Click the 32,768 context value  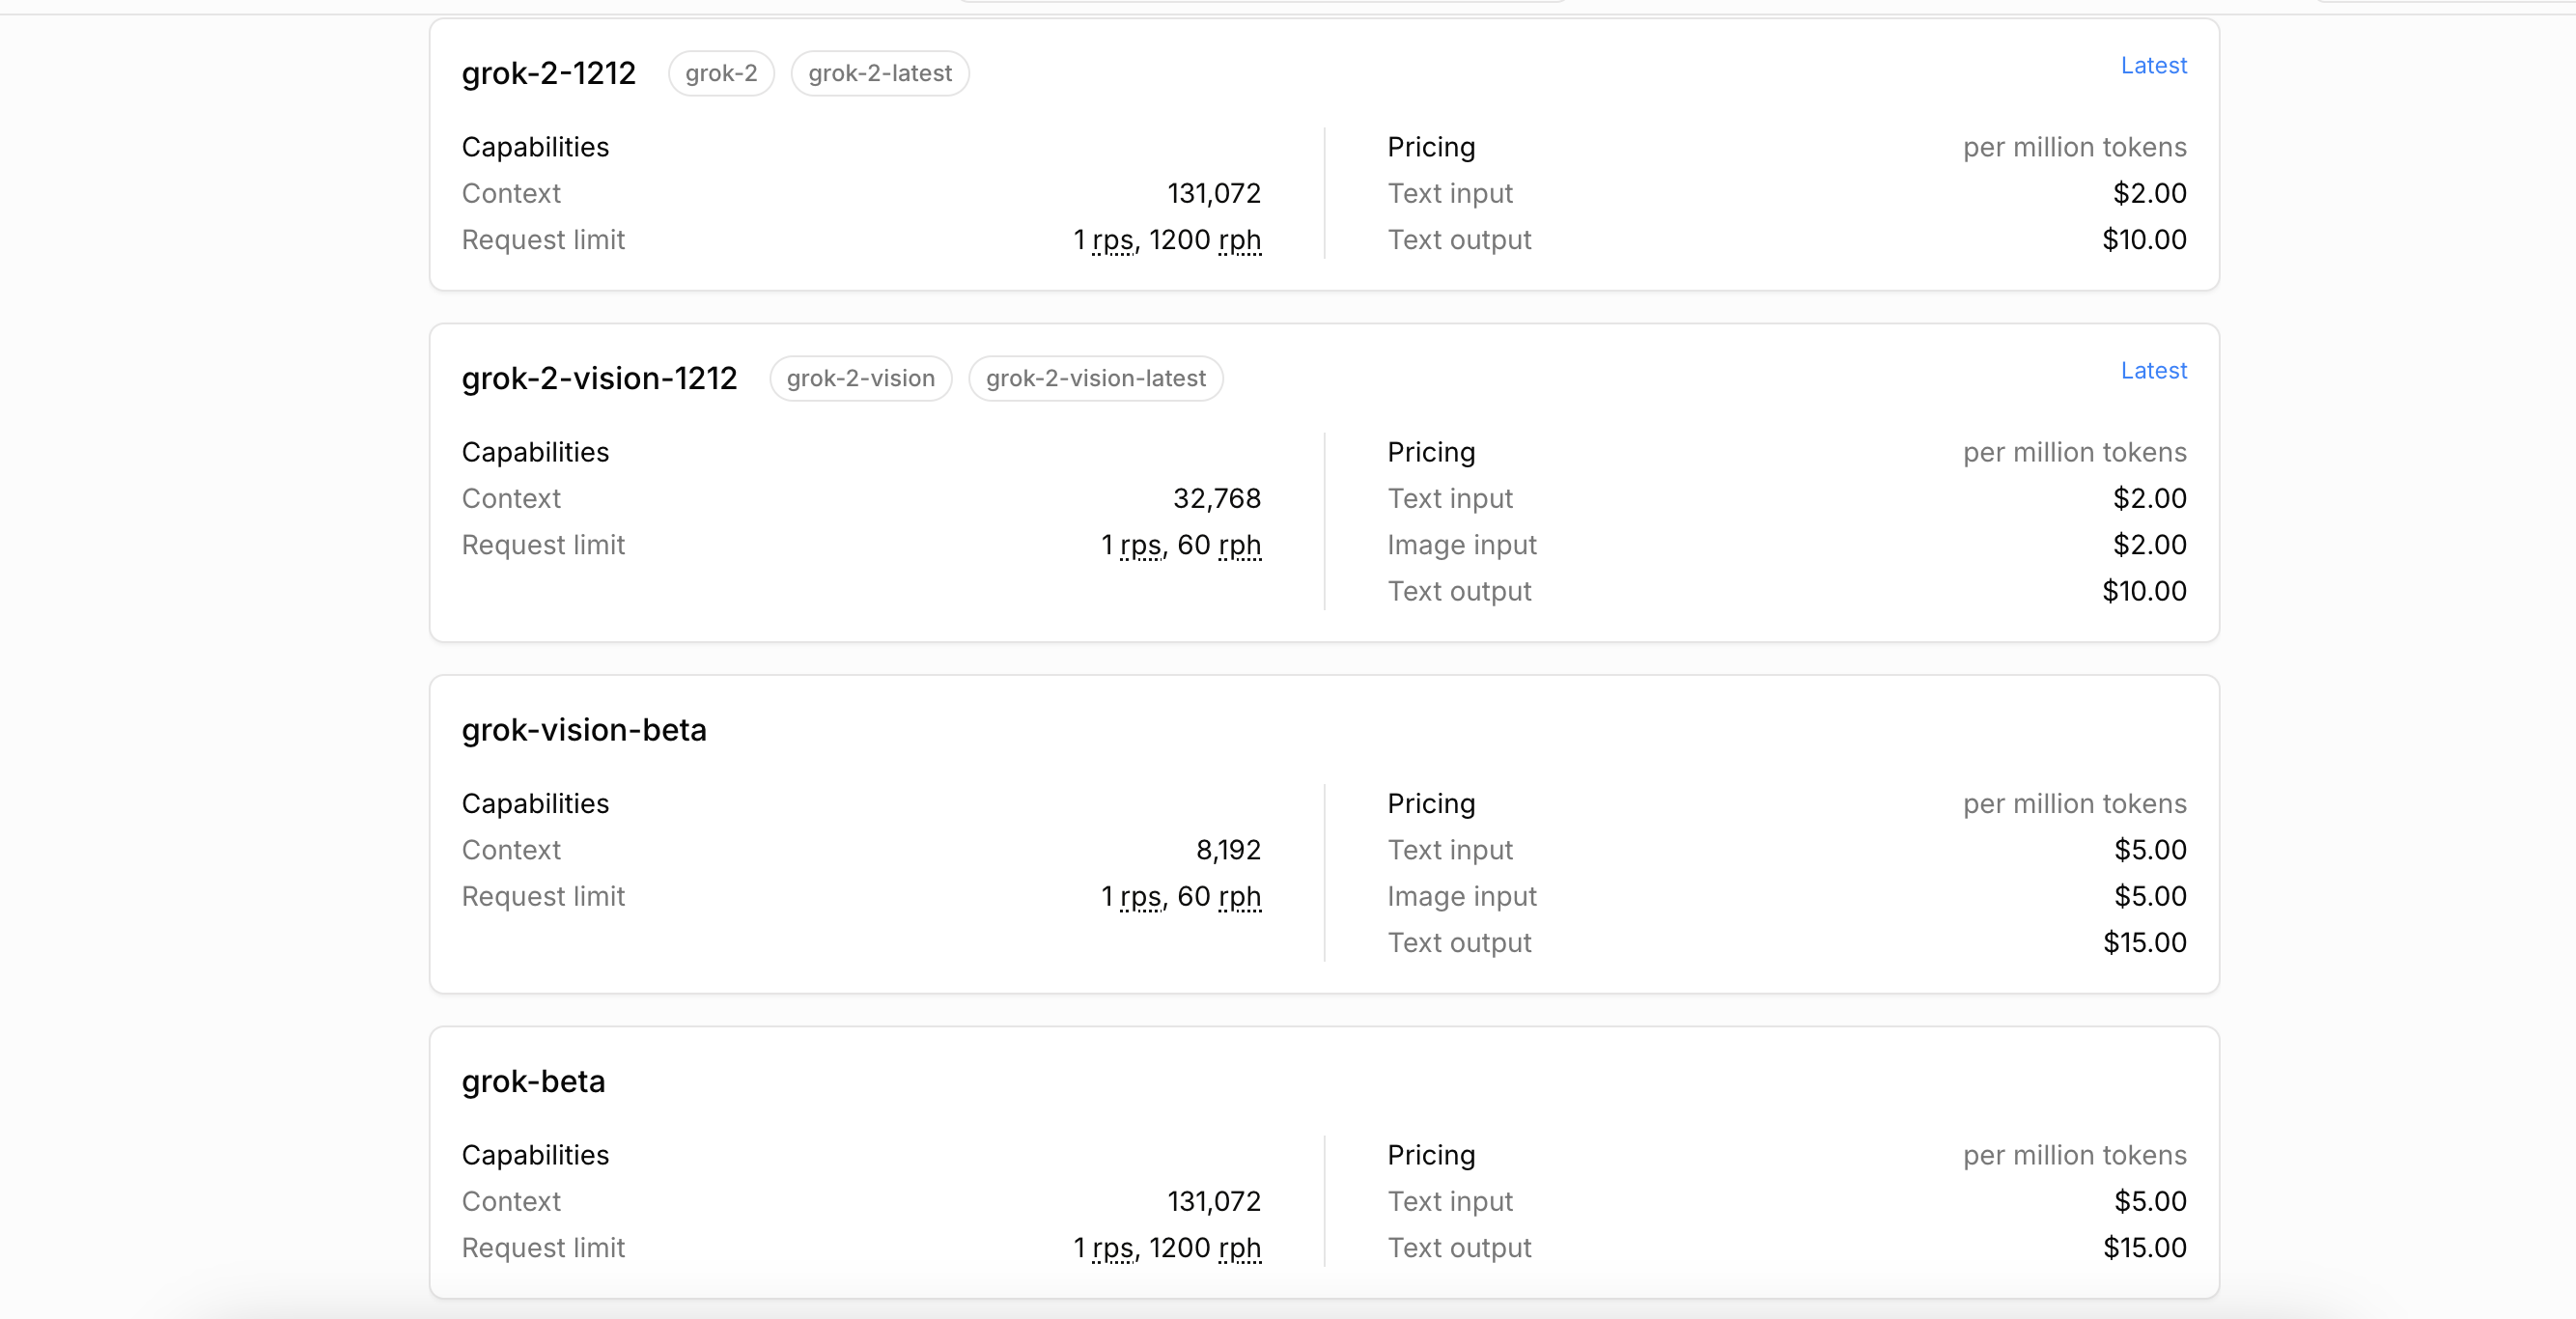[x=1216, y=498]
